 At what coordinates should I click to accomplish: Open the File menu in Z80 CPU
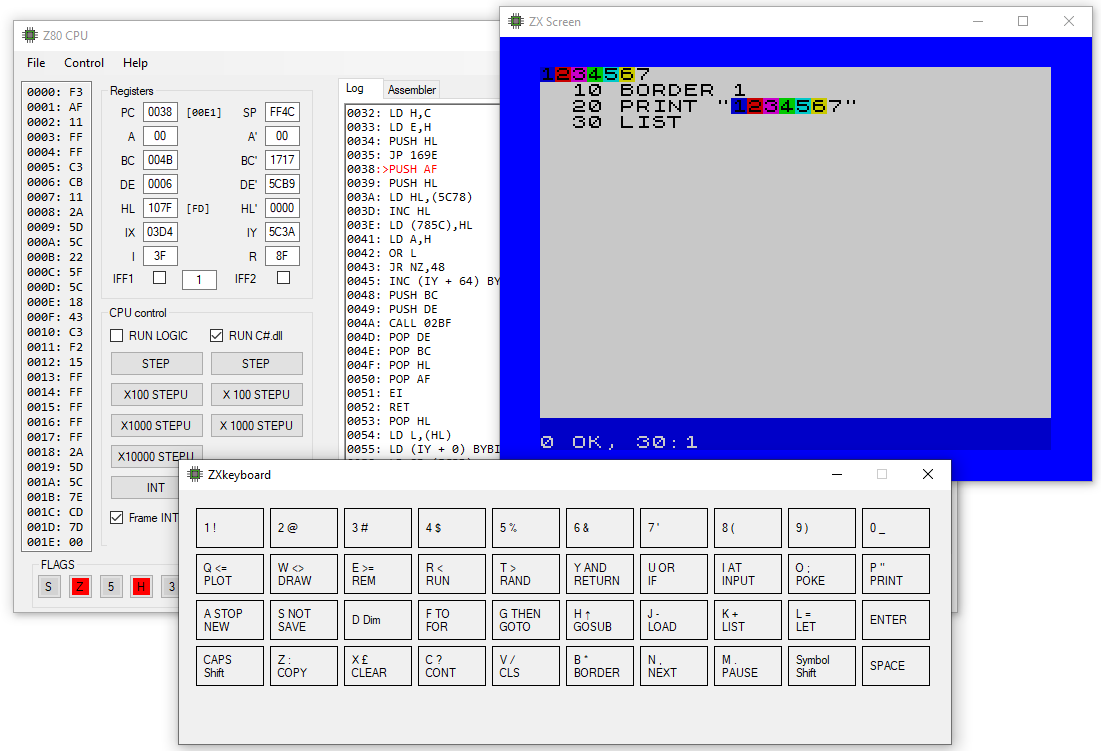click(36, 62)
